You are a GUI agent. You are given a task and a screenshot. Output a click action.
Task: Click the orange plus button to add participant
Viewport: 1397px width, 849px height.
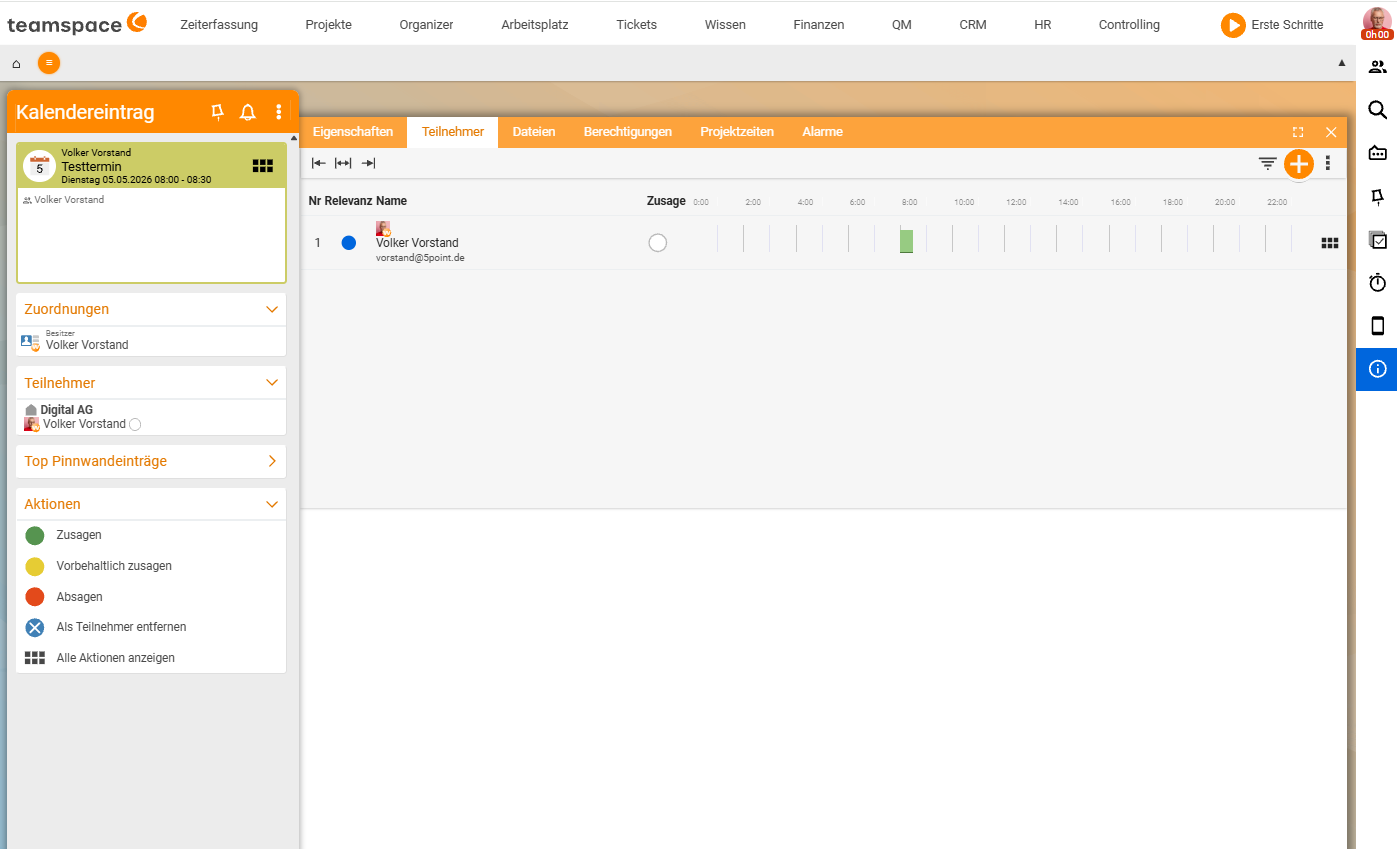1298,164
